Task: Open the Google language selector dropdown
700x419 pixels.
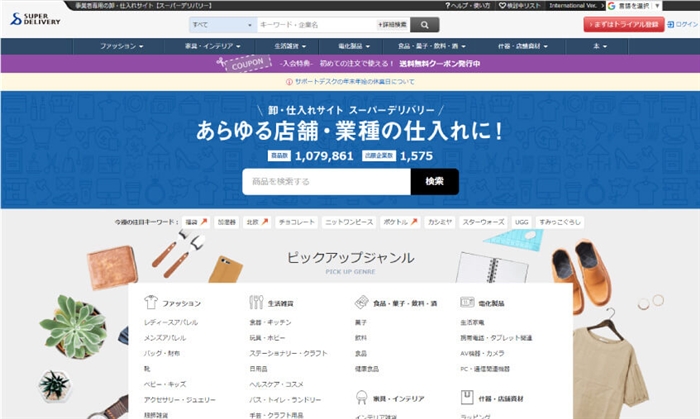Action: click(650, 6)
